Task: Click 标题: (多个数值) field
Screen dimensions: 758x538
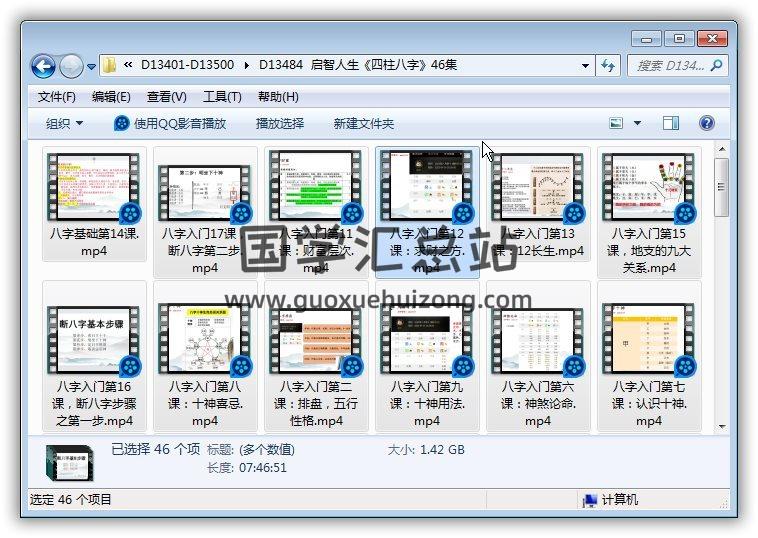Action: [251, 450]
